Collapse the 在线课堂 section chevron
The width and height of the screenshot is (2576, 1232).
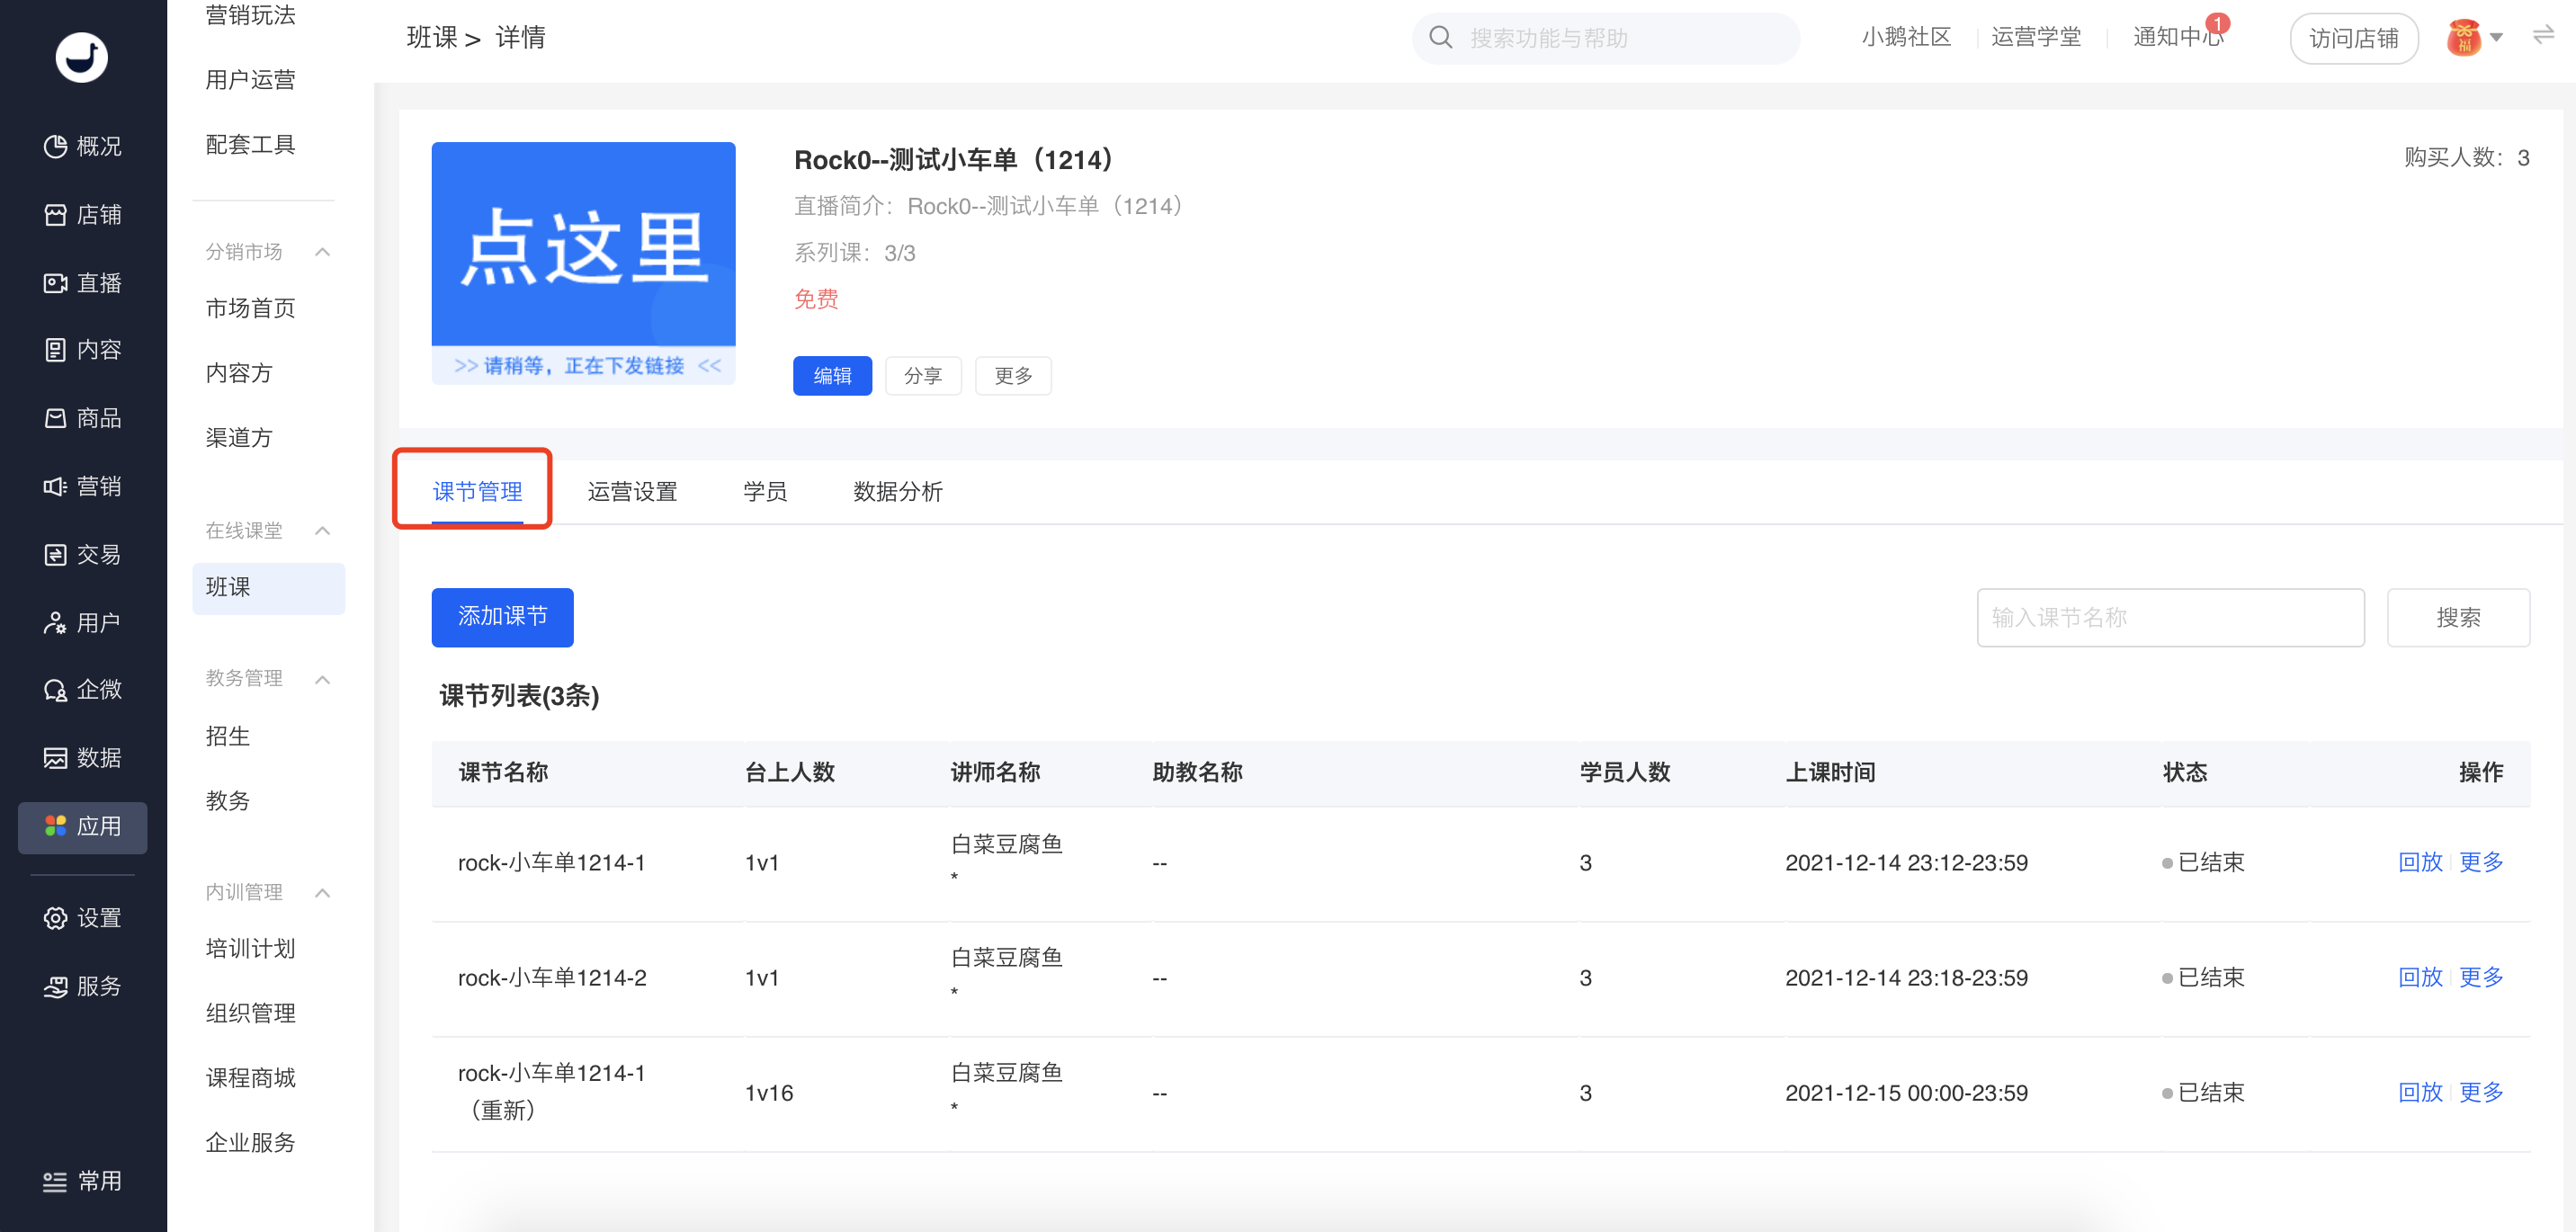pos(322,531)
